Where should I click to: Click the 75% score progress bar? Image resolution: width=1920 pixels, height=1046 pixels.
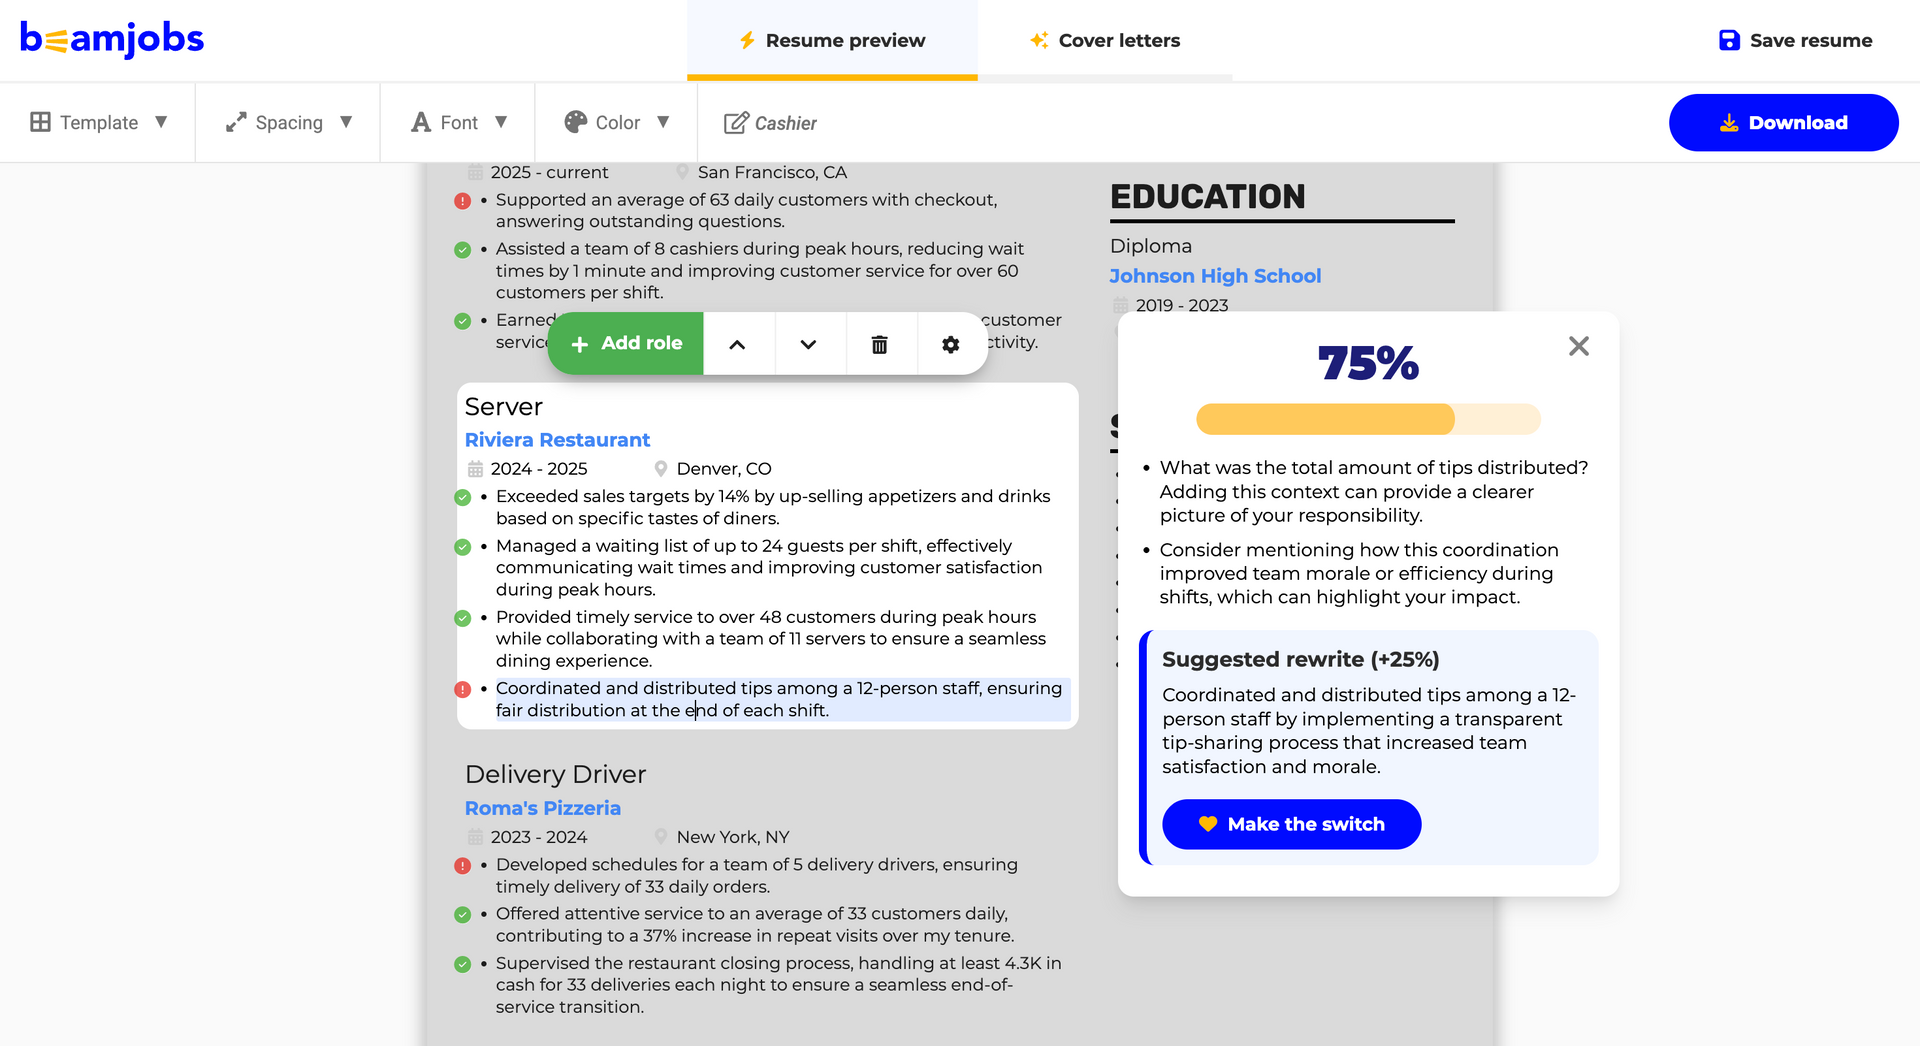point(1368,419)
